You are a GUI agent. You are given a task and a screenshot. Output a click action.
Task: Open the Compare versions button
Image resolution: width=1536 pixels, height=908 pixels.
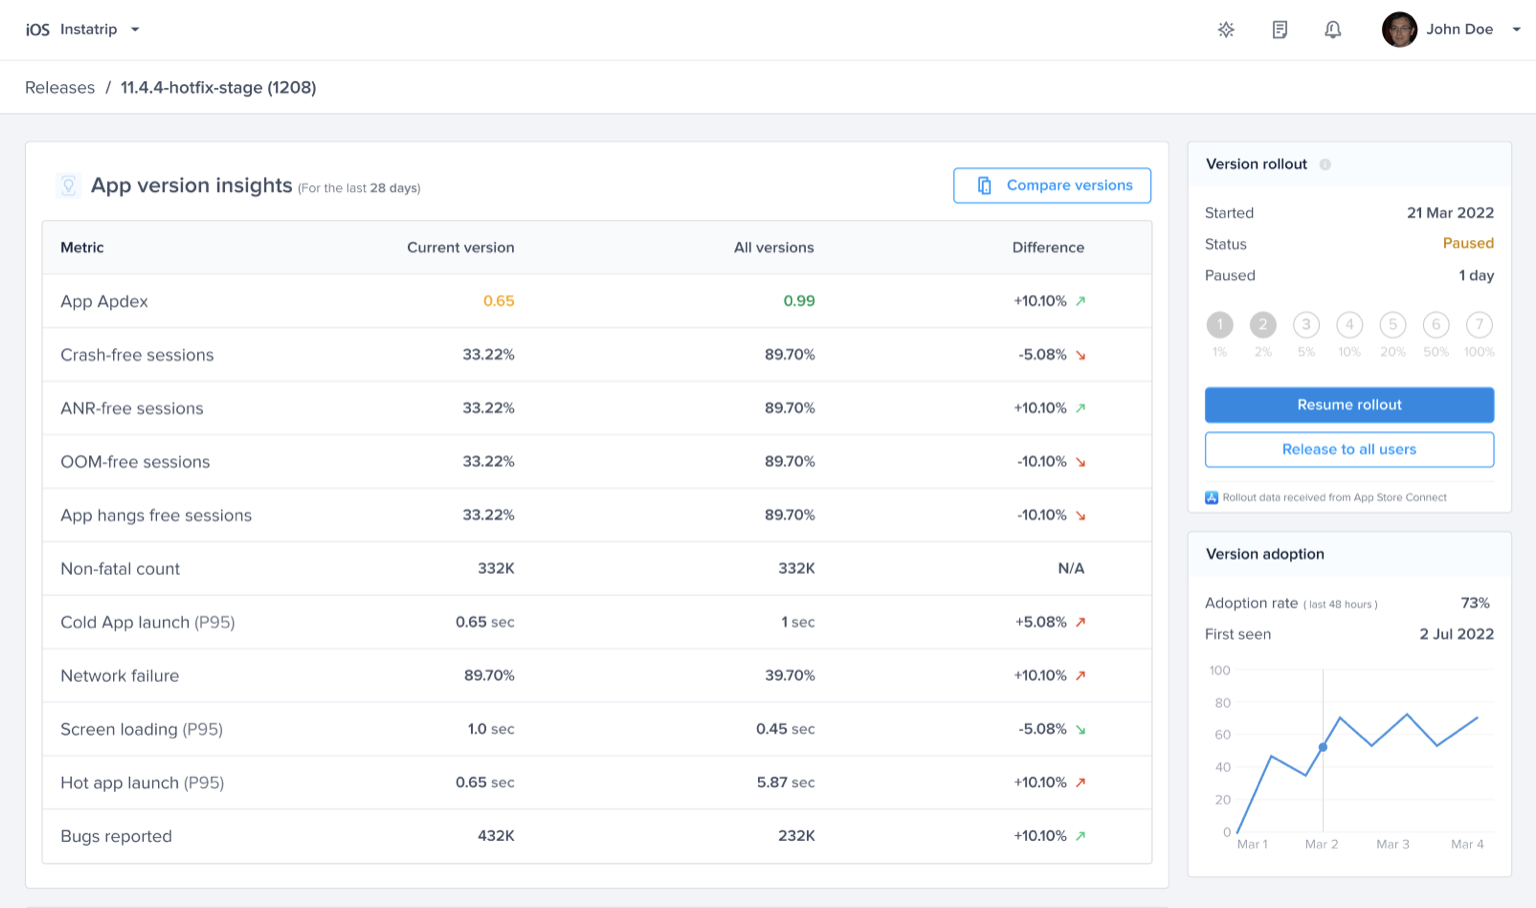(x=1052, y=186)
